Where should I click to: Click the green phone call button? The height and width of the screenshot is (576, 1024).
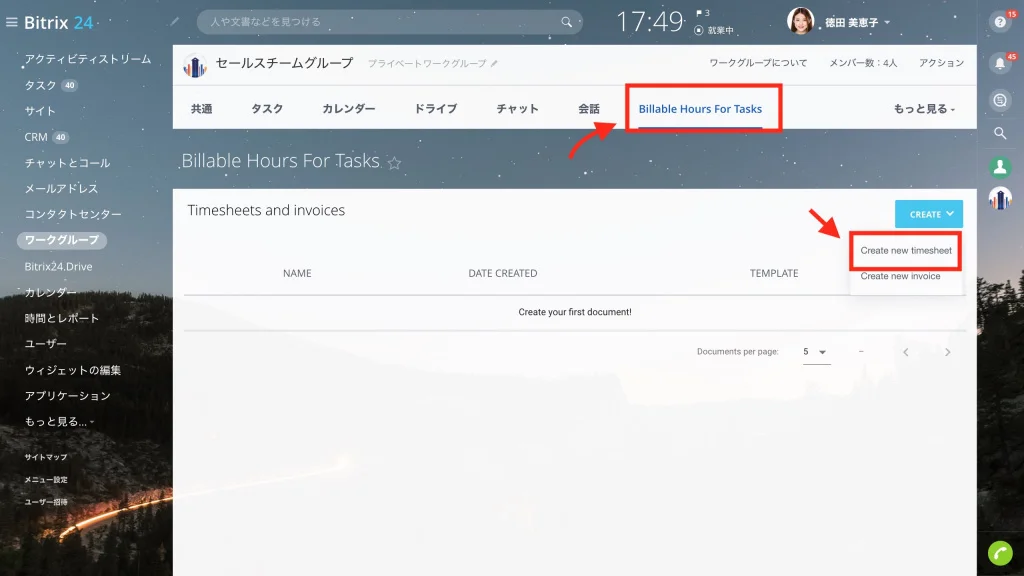[x=1000, y=553]
